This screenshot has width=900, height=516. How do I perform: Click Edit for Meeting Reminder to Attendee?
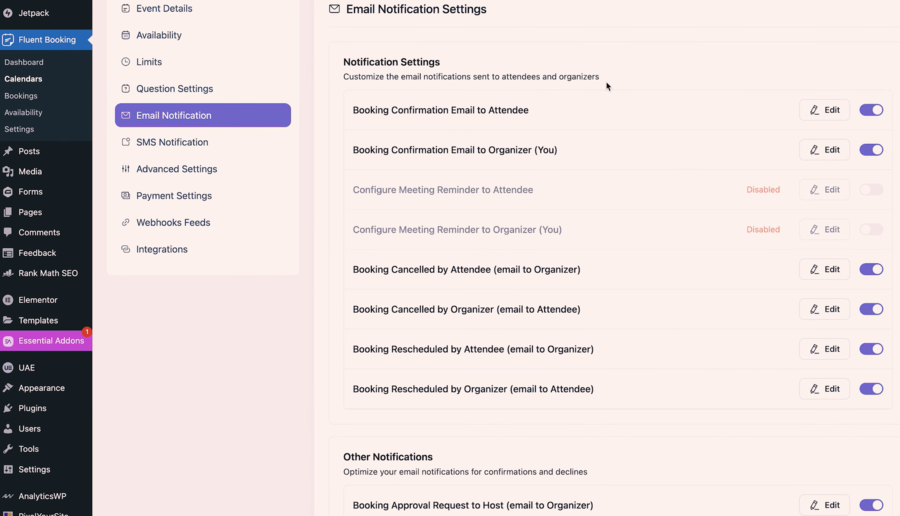tap(824, 189)
